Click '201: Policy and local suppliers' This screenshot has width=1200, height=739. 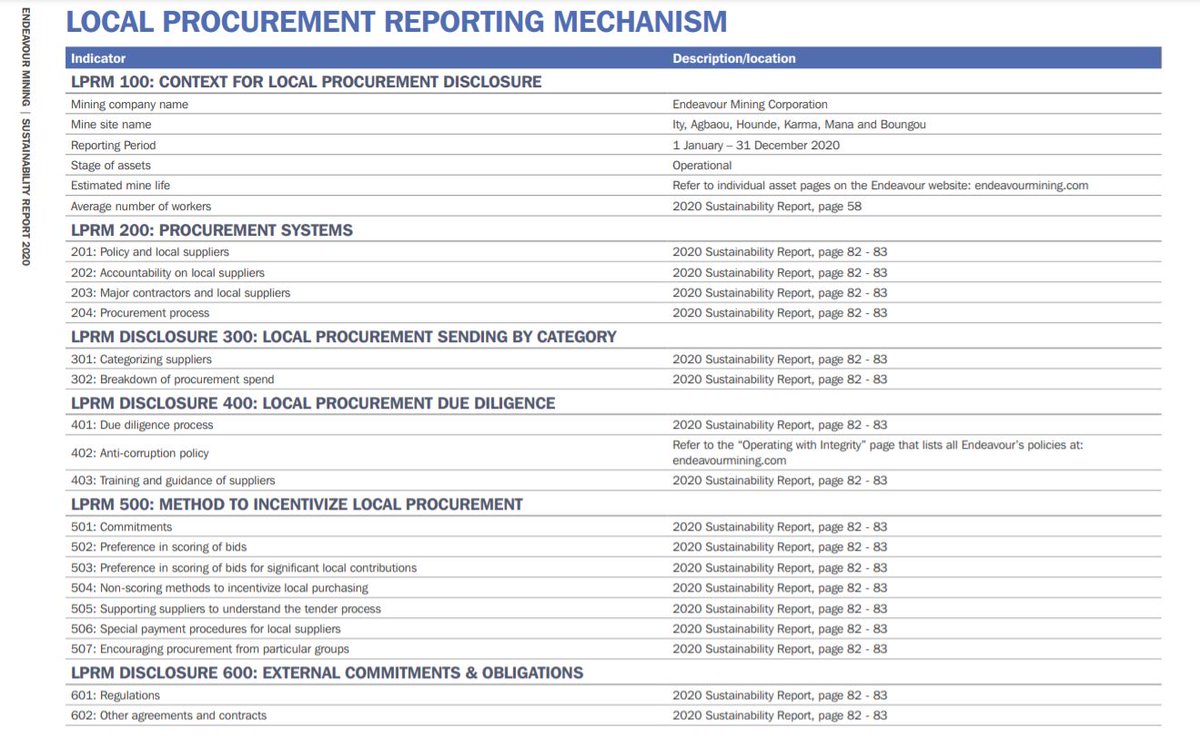click(150, 252)
